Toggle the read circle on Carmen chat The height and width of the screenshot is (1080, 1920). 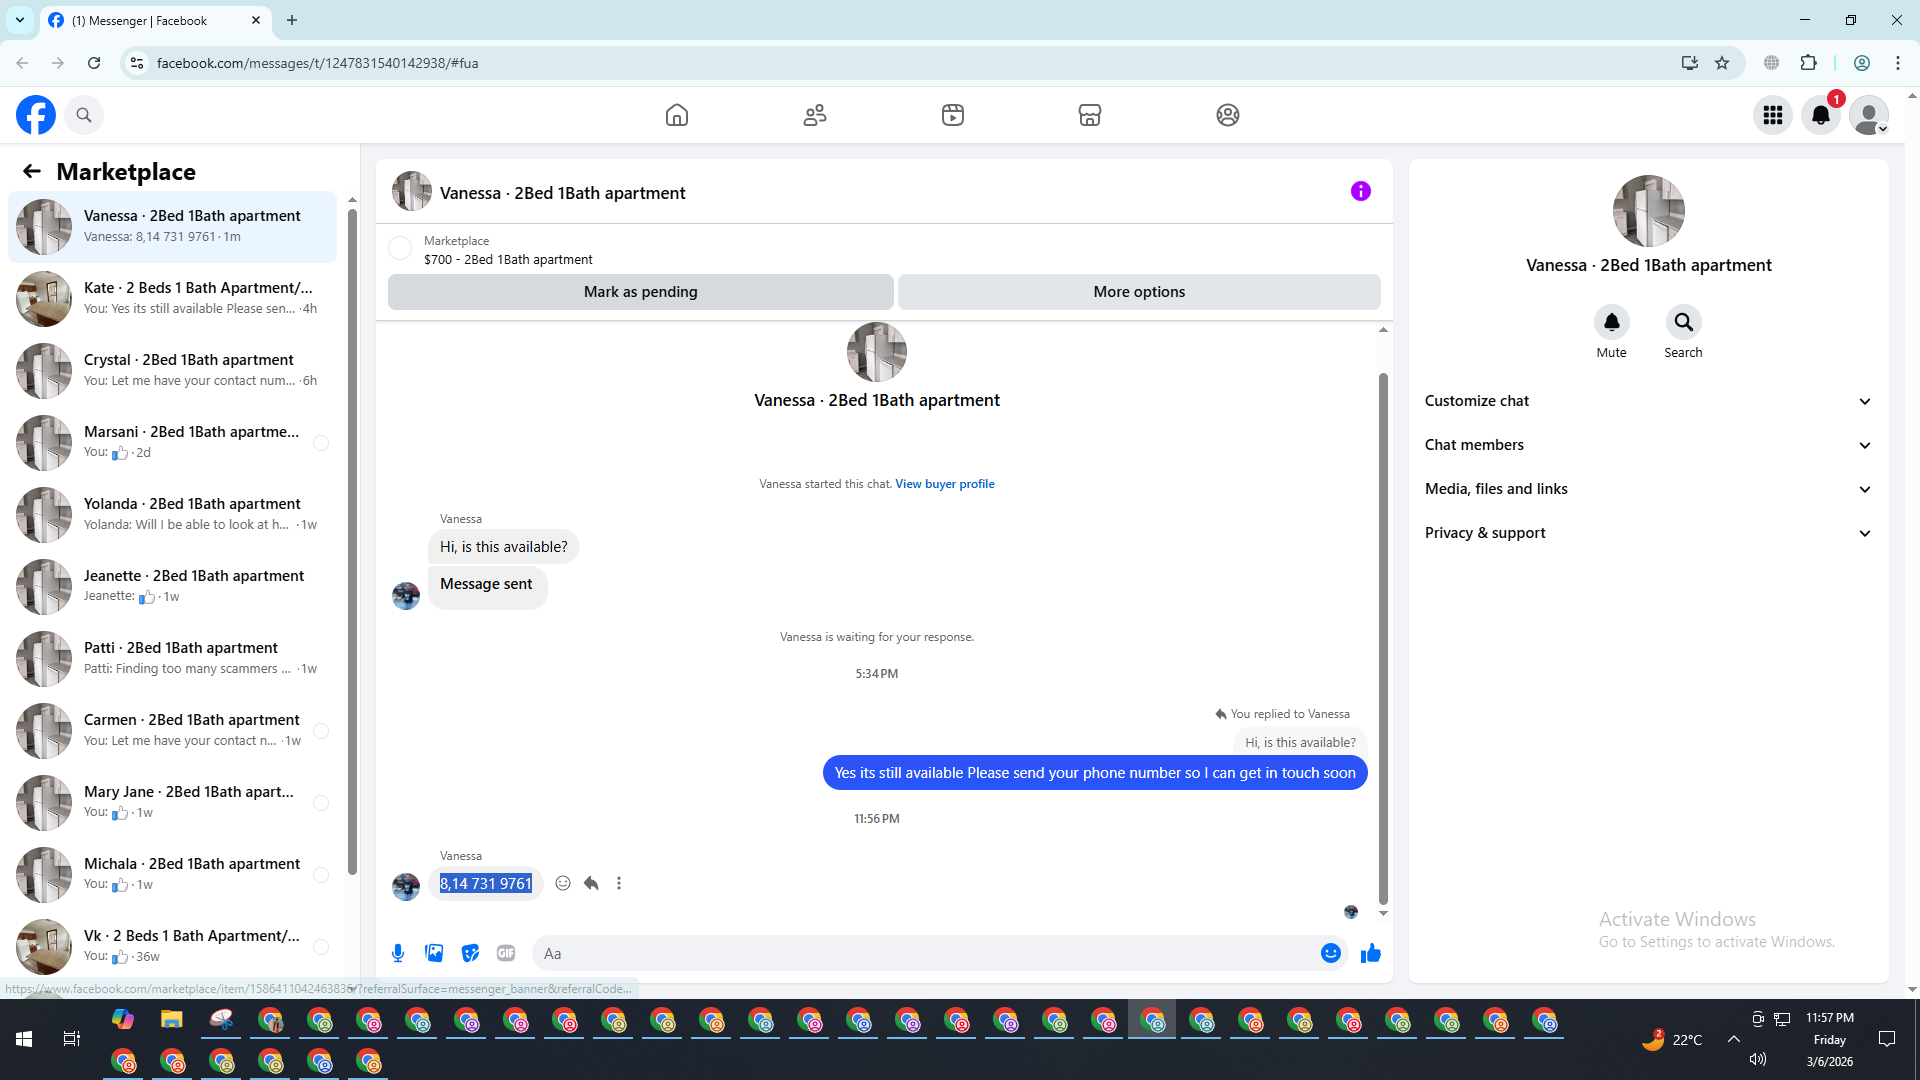tap(321, 731)
